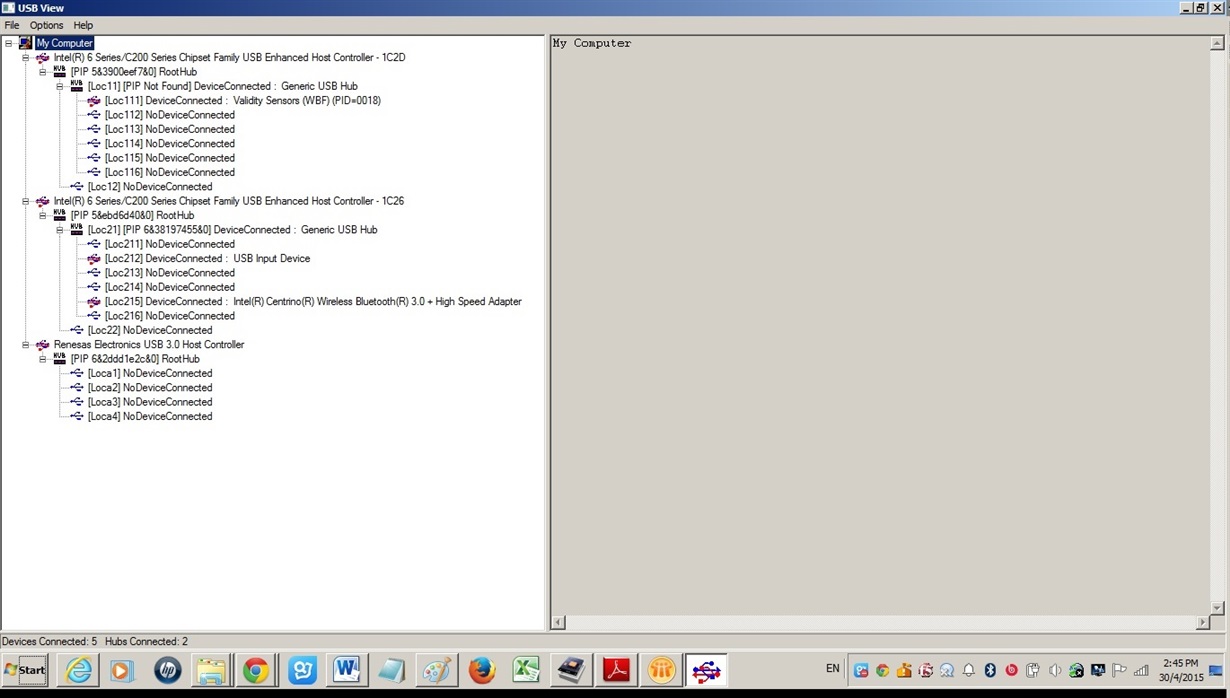The width and height of the screenshot is (1230, 698).
Task: Select the '[Loc114] NoDeviceConnected' row
Action: coord(170,144)
